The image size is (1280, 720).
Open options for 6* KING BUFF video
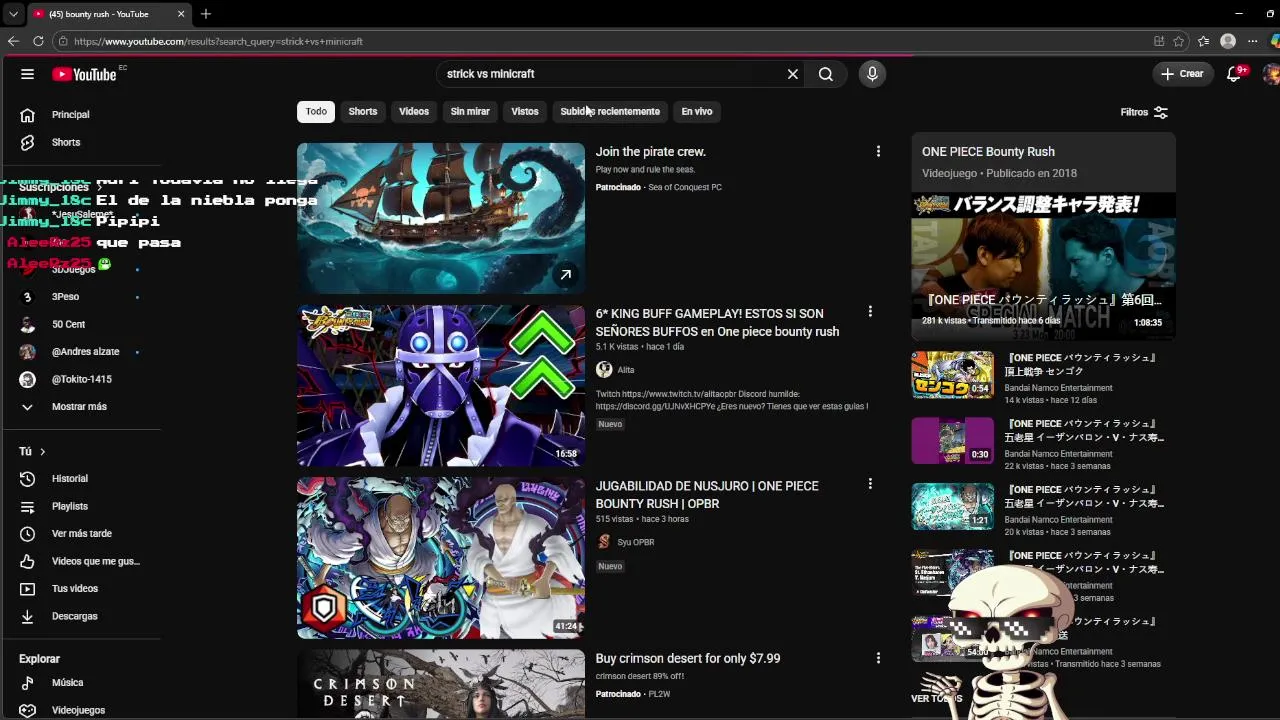point(870,312)
